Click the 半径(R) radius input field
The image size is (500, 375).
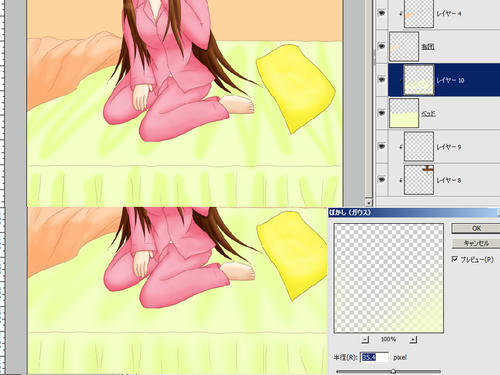(x=375, y=357)
